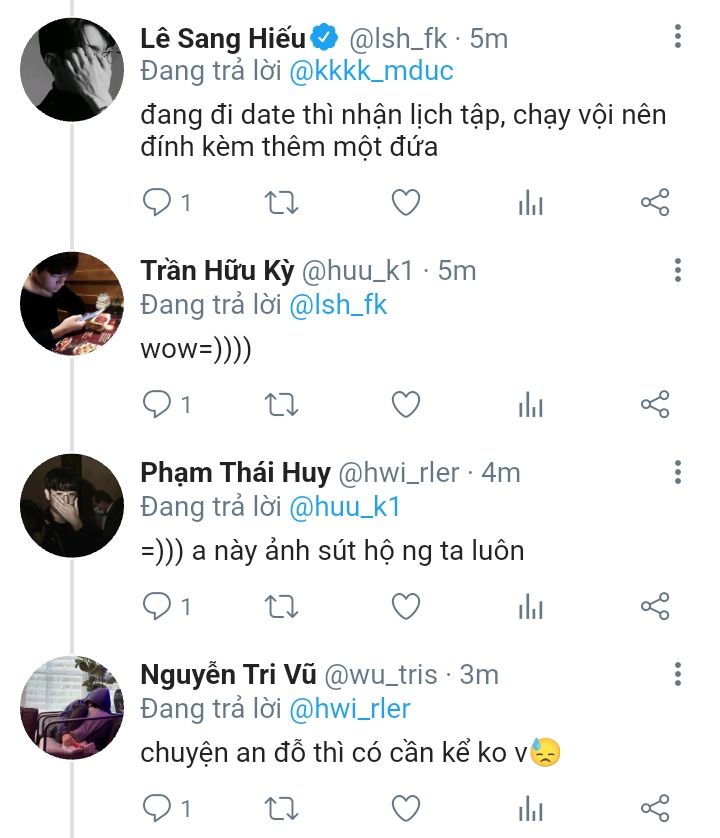The height and width of the screenshot is (838, 720).
Task: Share Nguyễn Tri Vũ's tweet
Action: click(x=654, y=808)
